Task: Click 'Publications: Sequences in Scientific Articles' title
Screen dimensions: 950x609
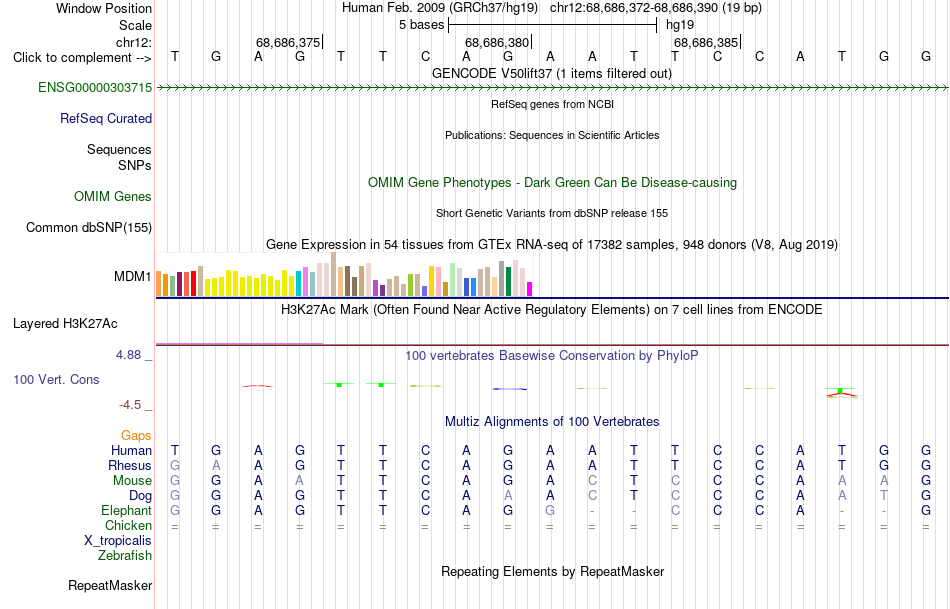Action: pyautogui.click(x=552, y=135)
